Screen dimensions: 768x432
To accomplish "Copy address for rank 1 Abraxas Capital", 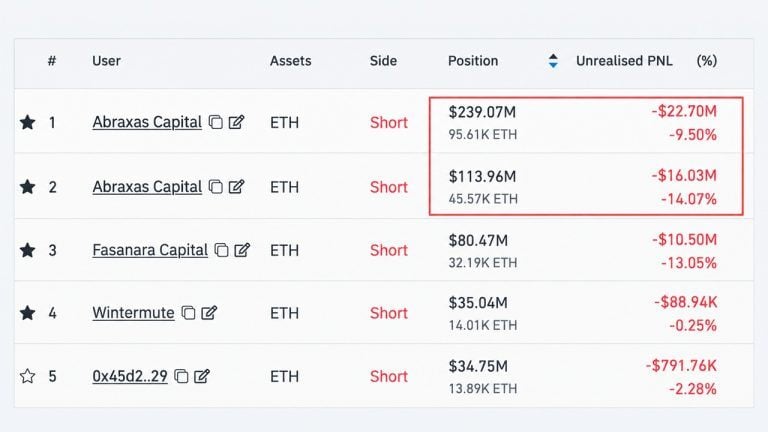I will tap(216, 122).
